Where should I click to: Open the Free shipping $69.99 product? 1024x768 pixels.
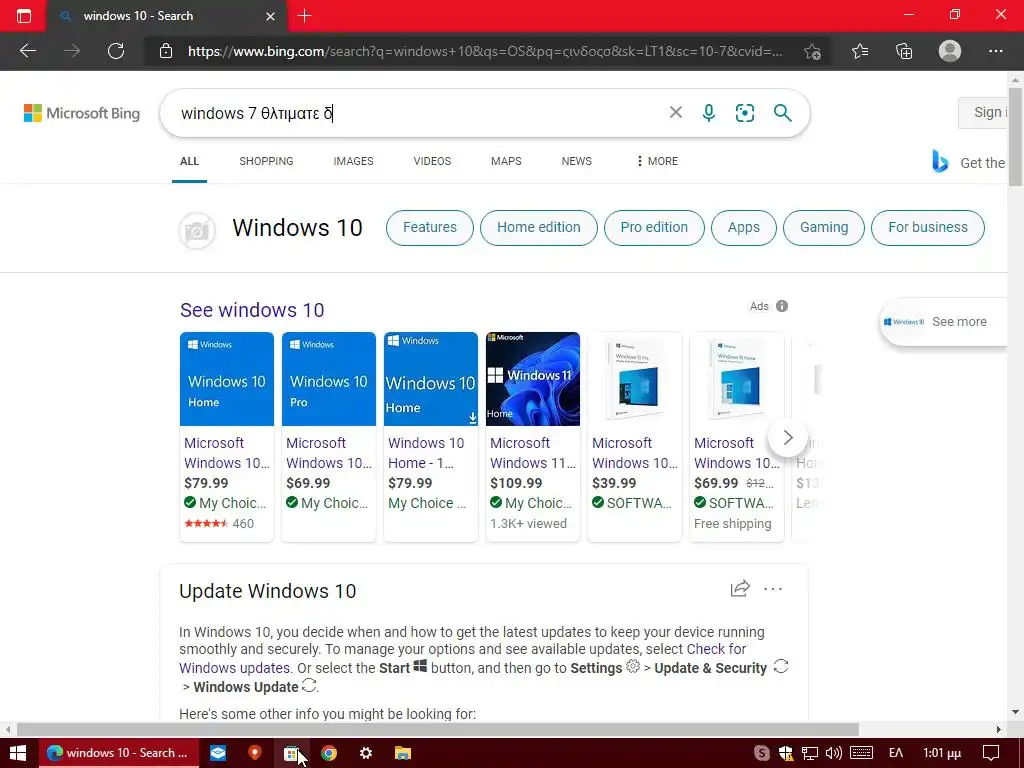tap(737, 436)
